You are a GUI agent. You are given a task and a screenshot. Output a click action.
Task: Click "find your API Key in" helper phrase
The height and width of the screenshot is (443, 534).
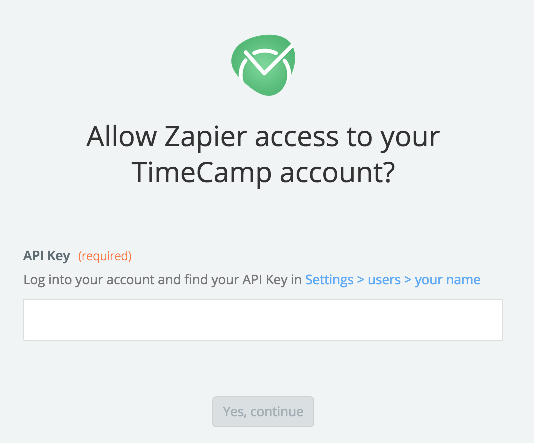pyautogui.click(x=243, y=280)
